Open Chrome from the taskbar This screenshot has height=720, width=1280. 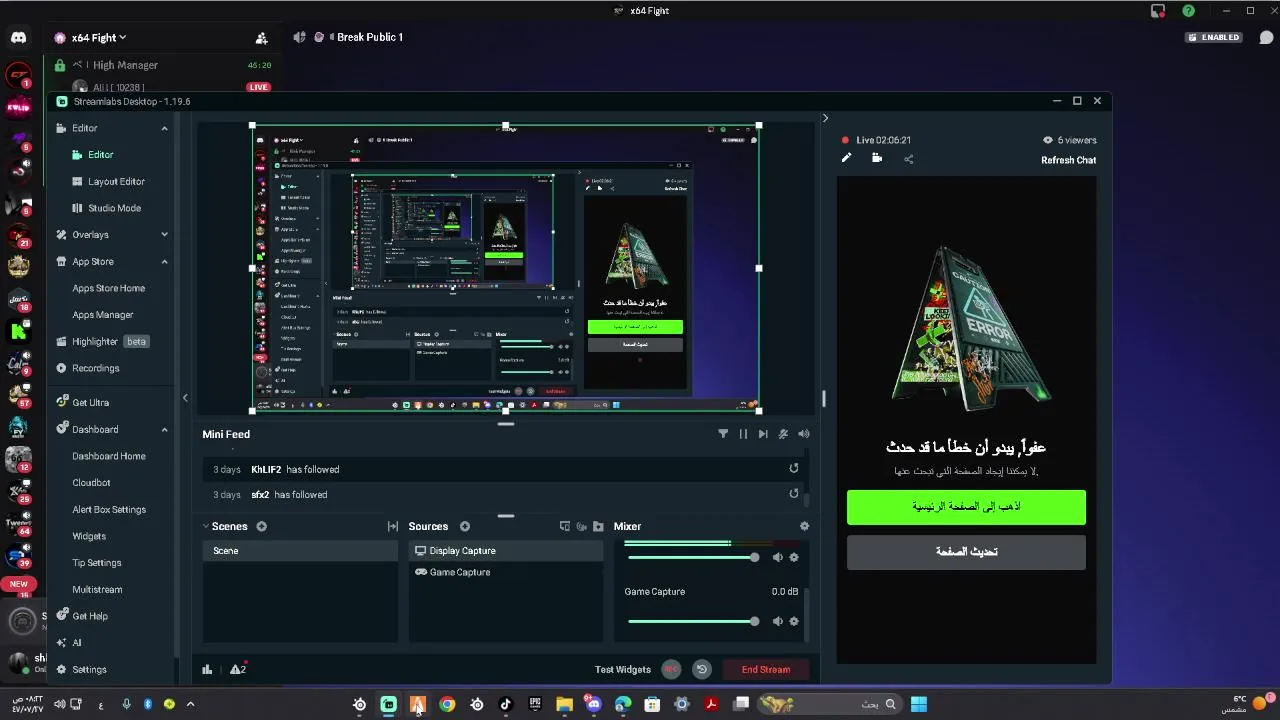click(x=447, y=704)
